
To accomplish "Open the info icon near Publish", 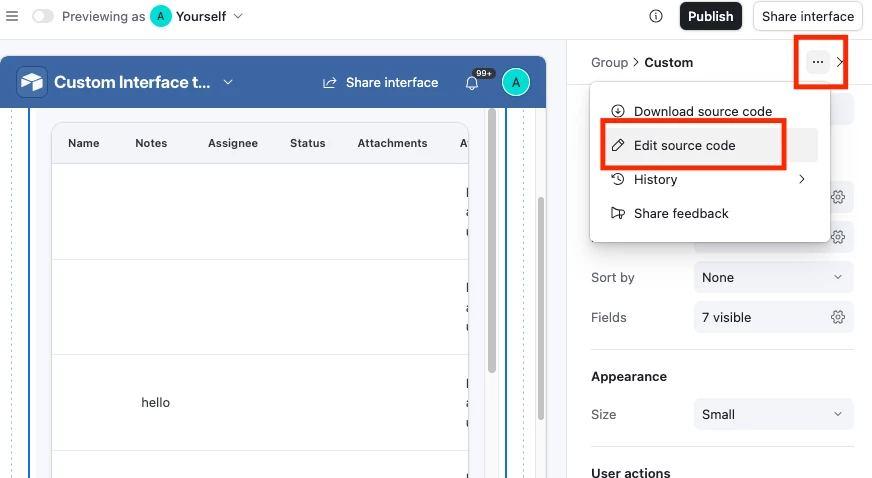I will pyautogui.click(x=656, y=16).
